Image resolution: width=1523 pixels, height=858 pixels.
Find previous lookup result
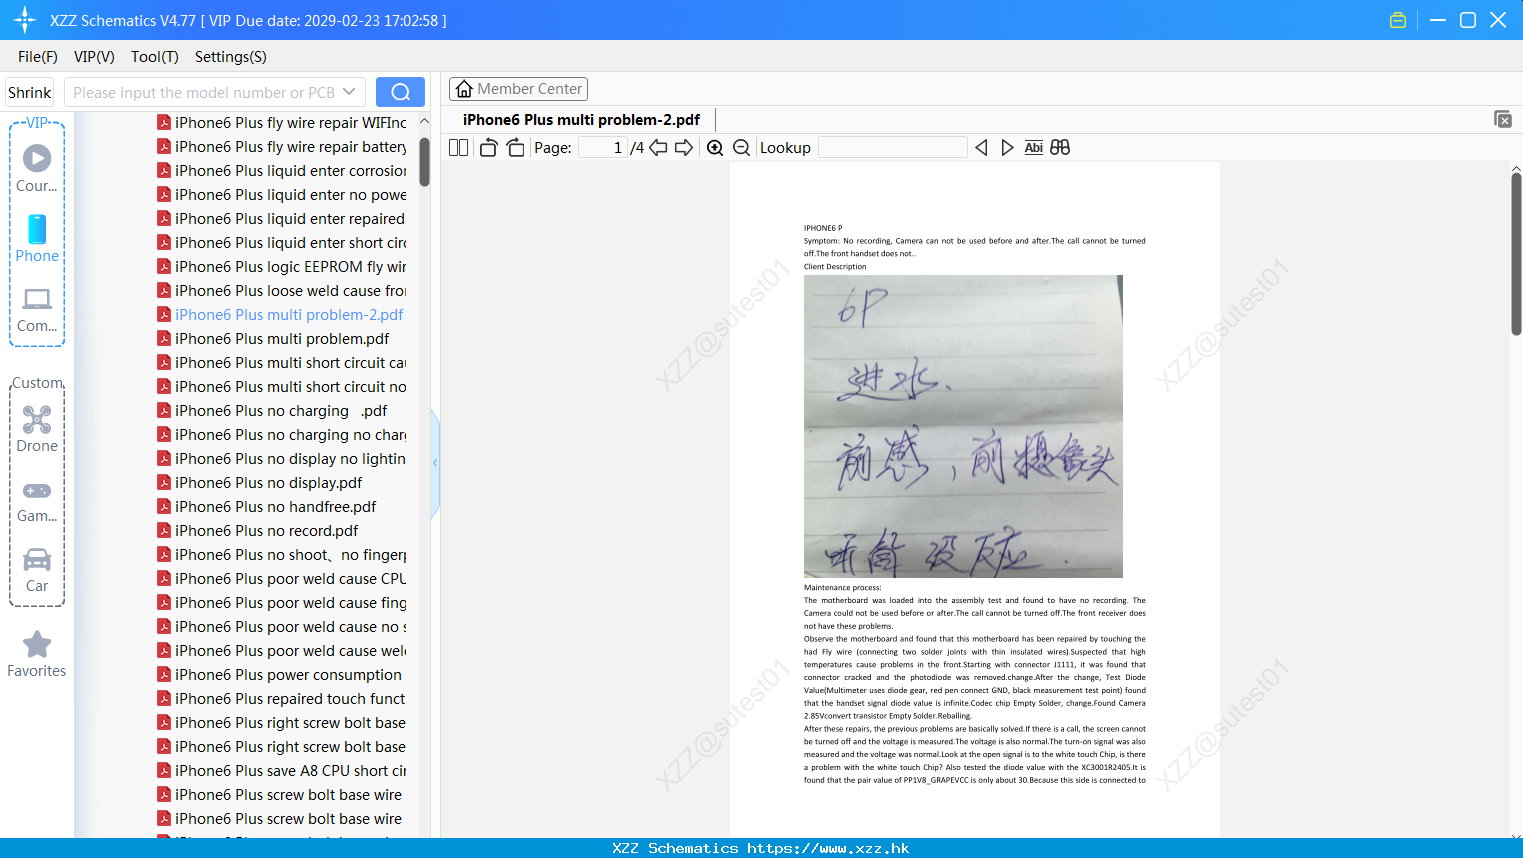(981, 148)
